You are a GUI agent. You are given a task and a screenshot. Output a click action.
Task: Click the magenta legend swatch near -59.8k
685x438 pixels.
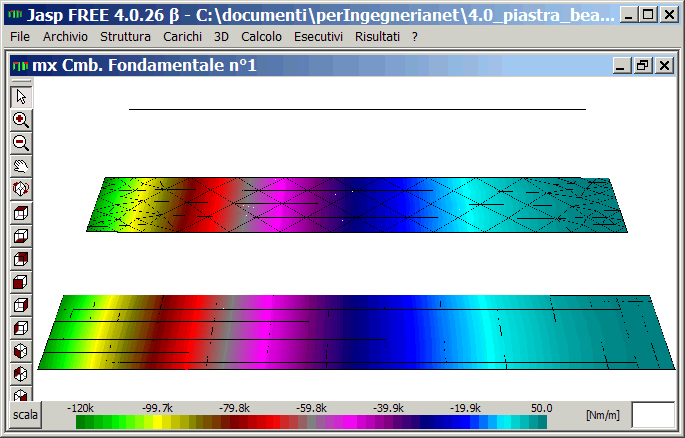pyautogui.click(x=348, y=422)
